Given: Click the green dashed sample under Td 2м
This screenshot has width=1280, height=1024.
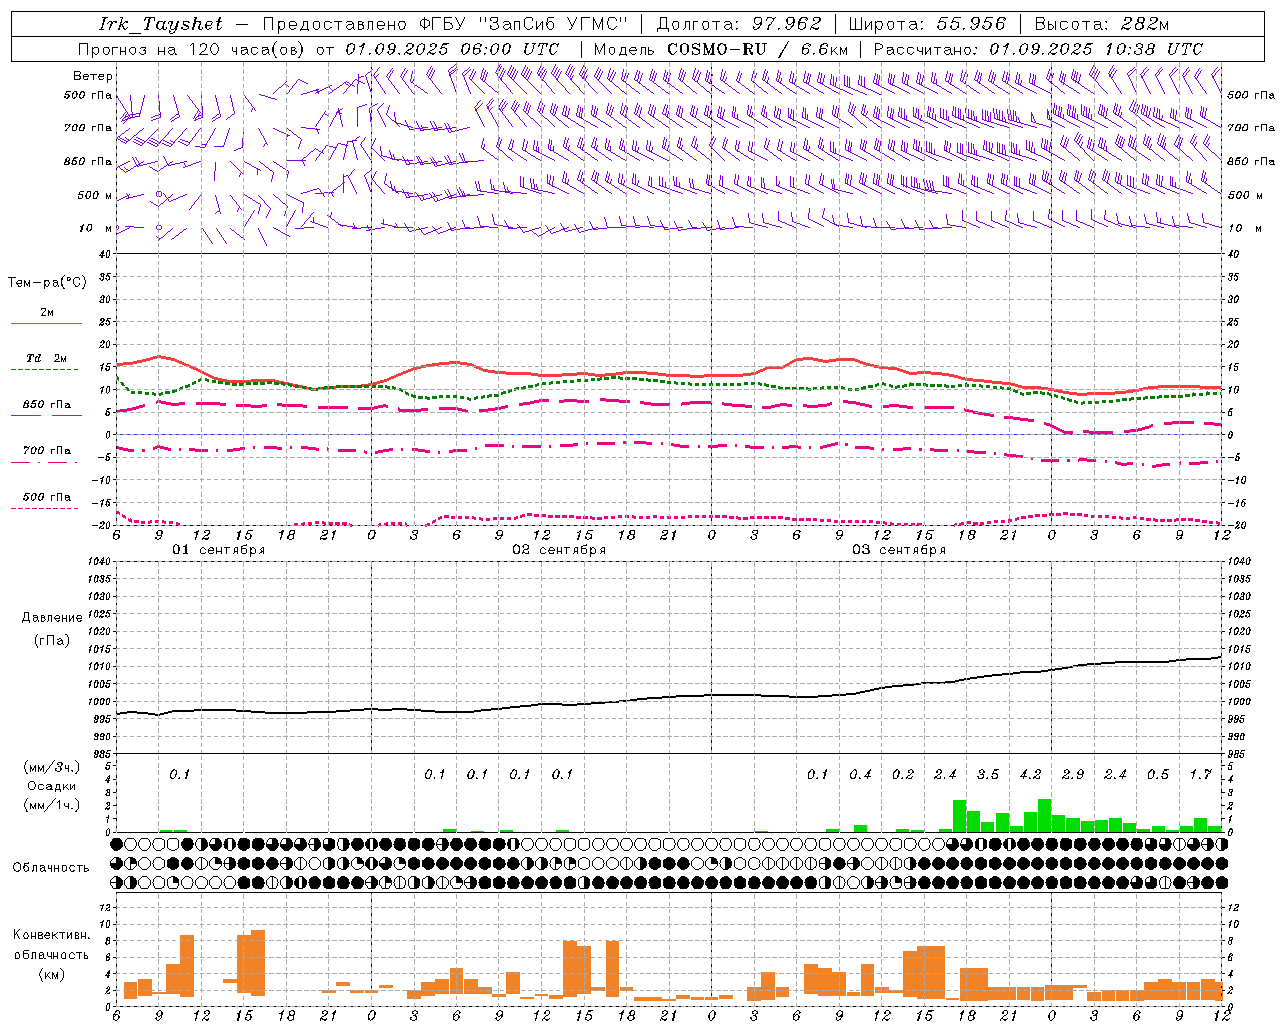Looking at the screenshot, I should (x=44, y=369).
